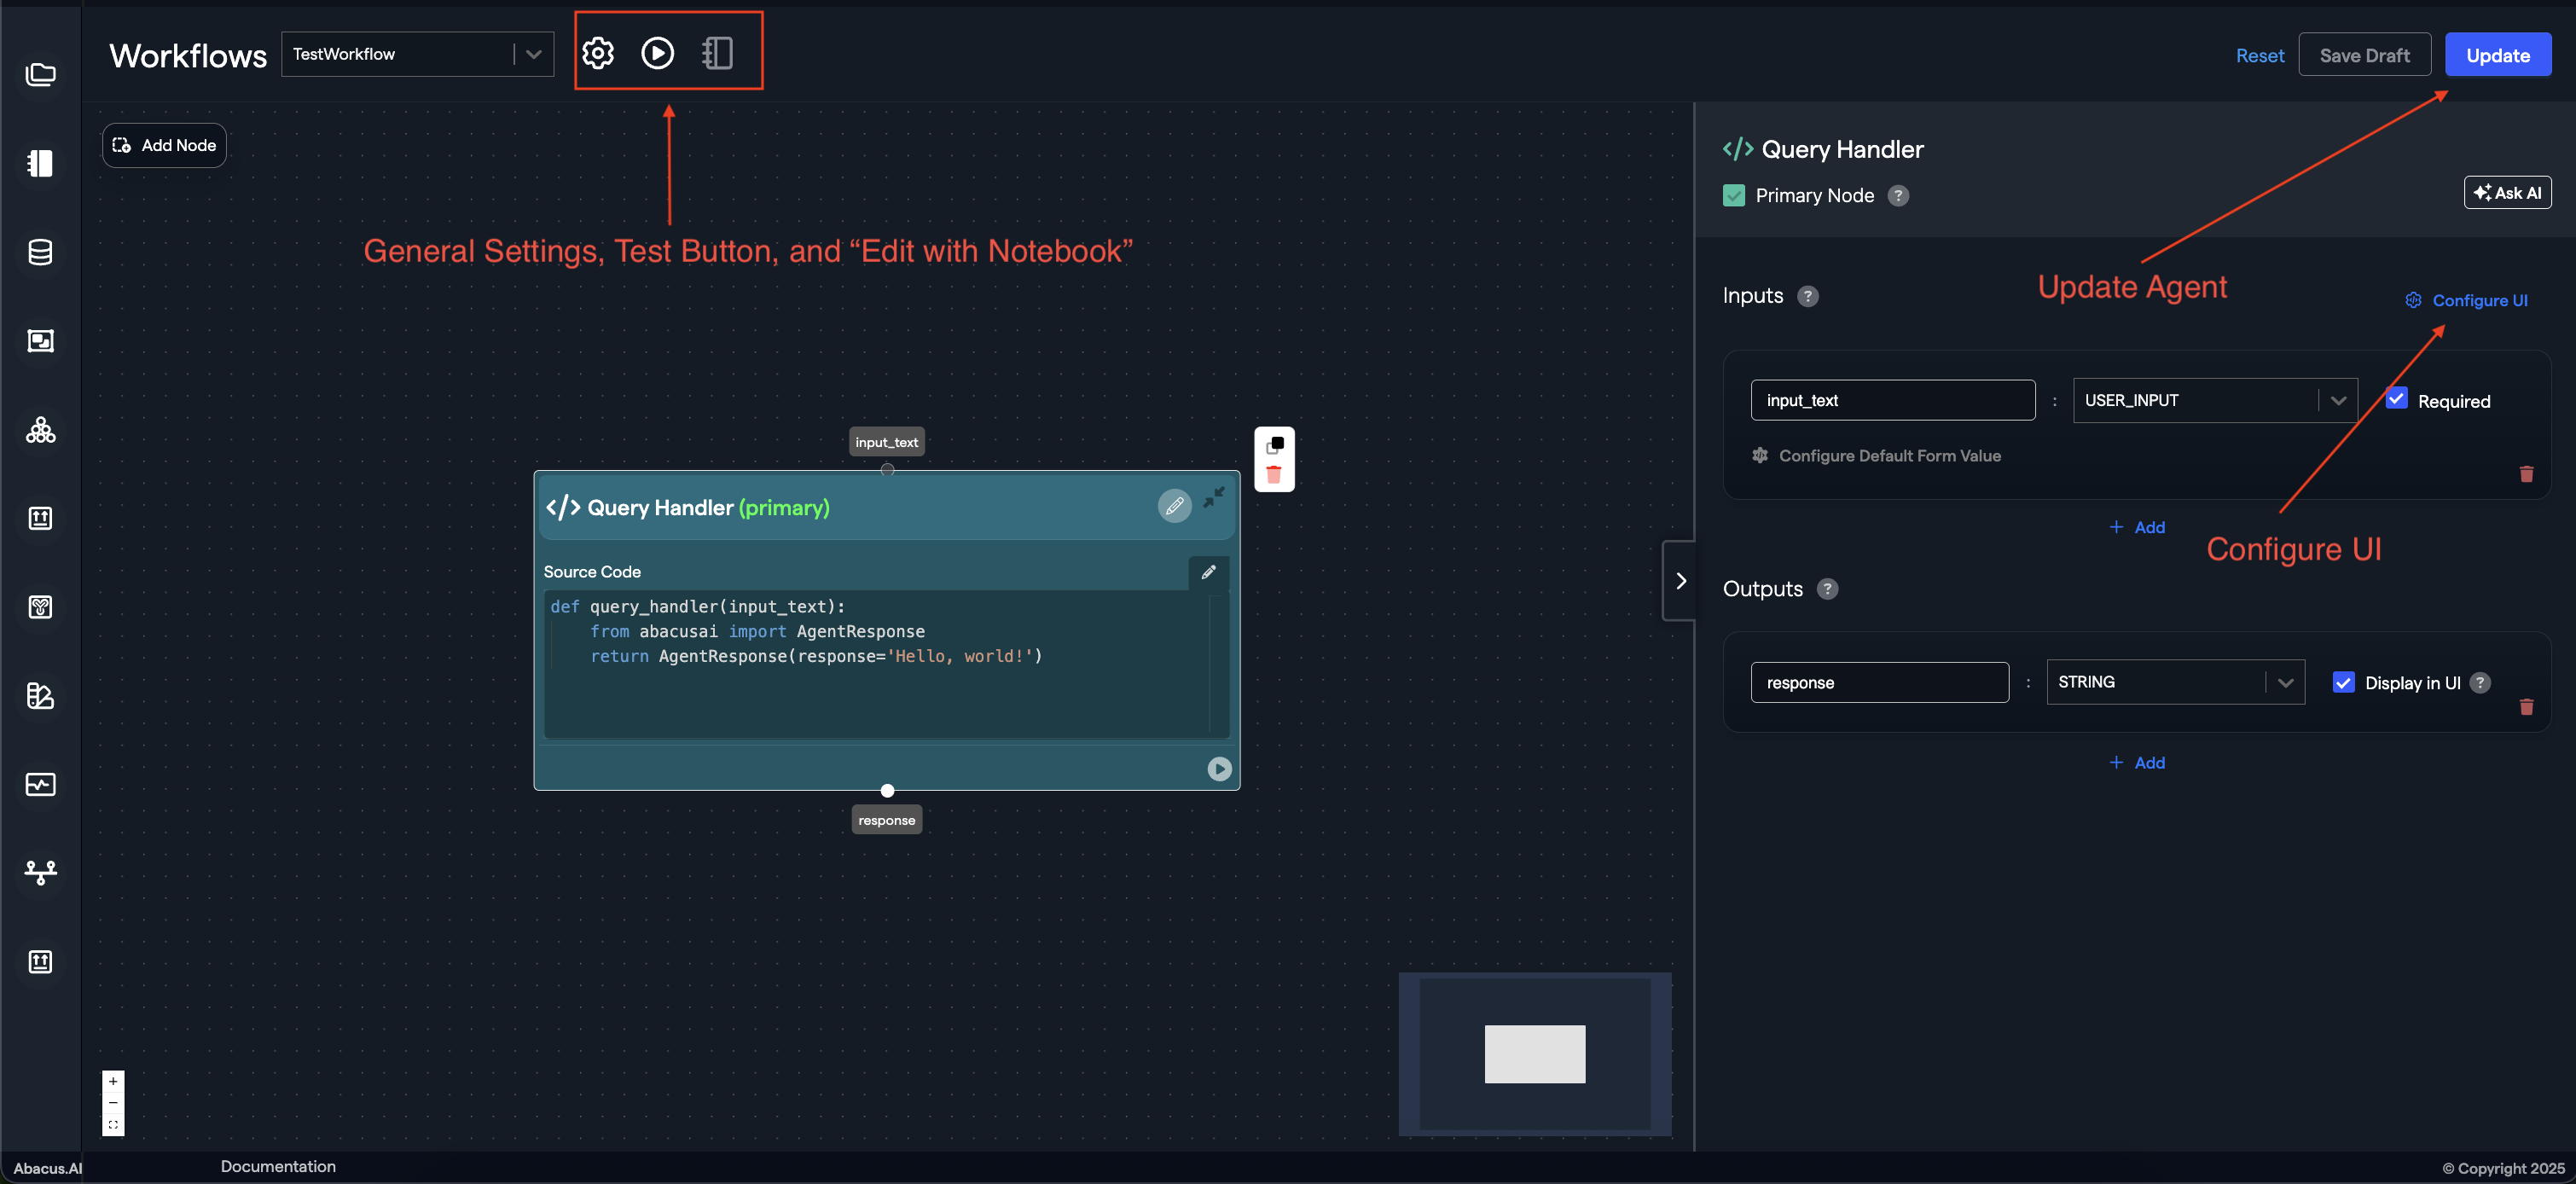Toggle the Primary Node checkbox

[x=1734, y=195]
